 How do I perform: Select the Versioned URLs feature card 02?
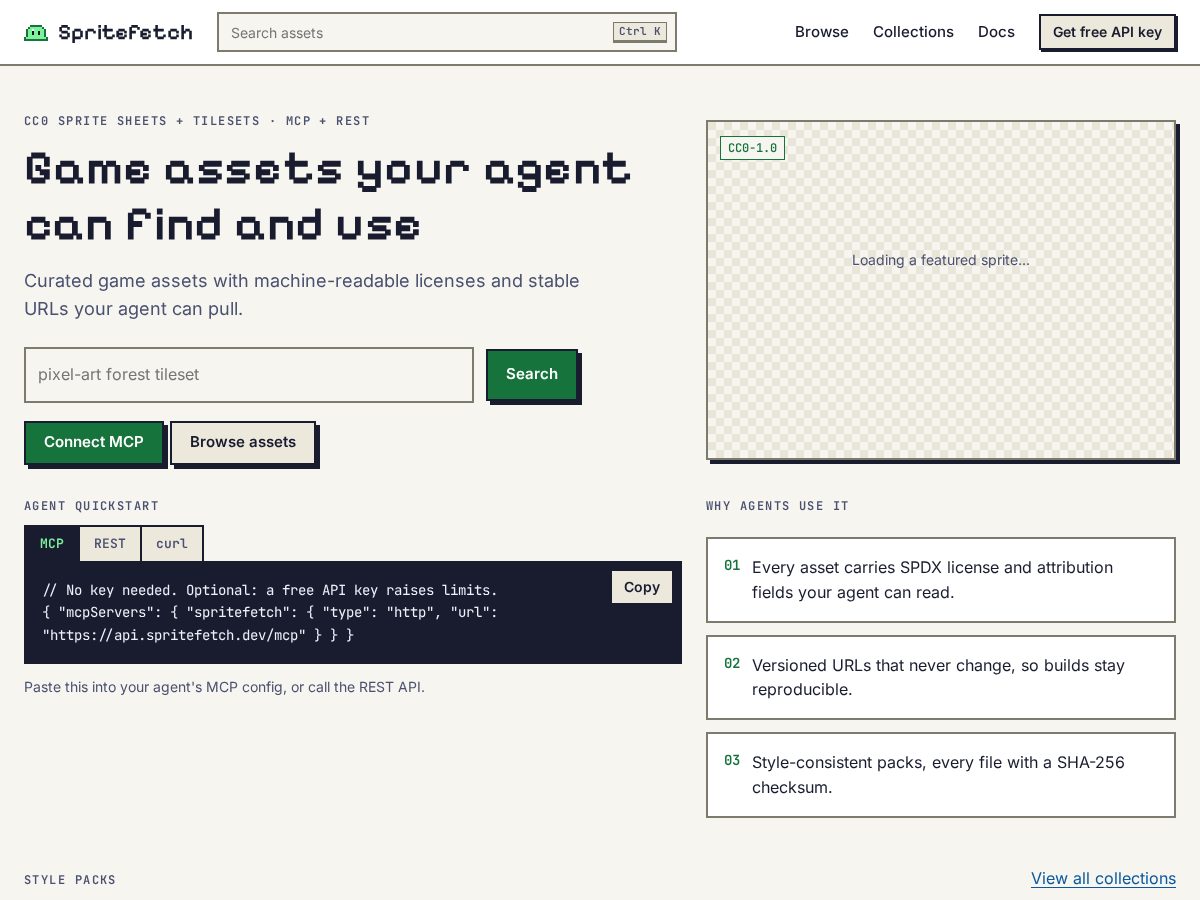941,677
